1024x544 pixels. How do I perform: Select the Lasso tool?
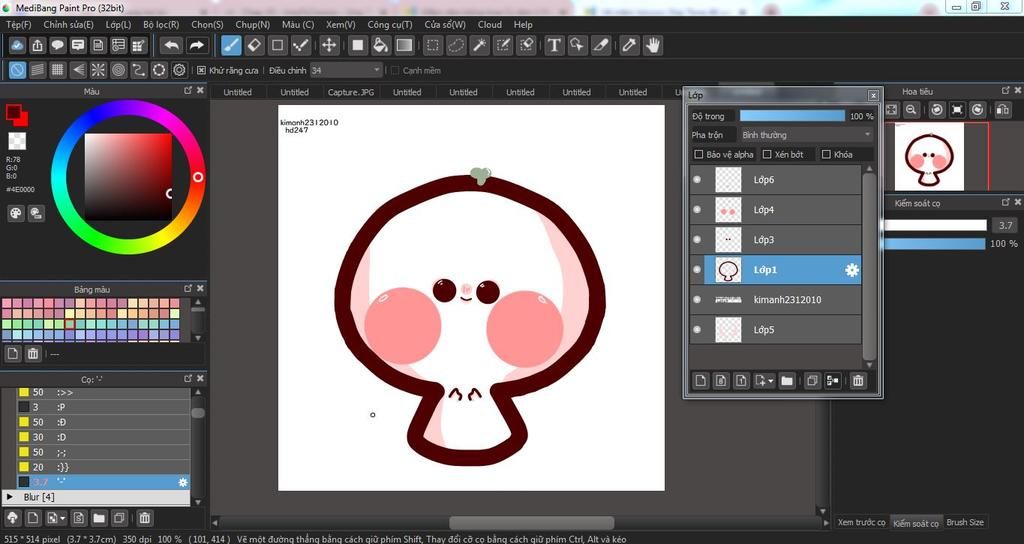click(456, 45)
